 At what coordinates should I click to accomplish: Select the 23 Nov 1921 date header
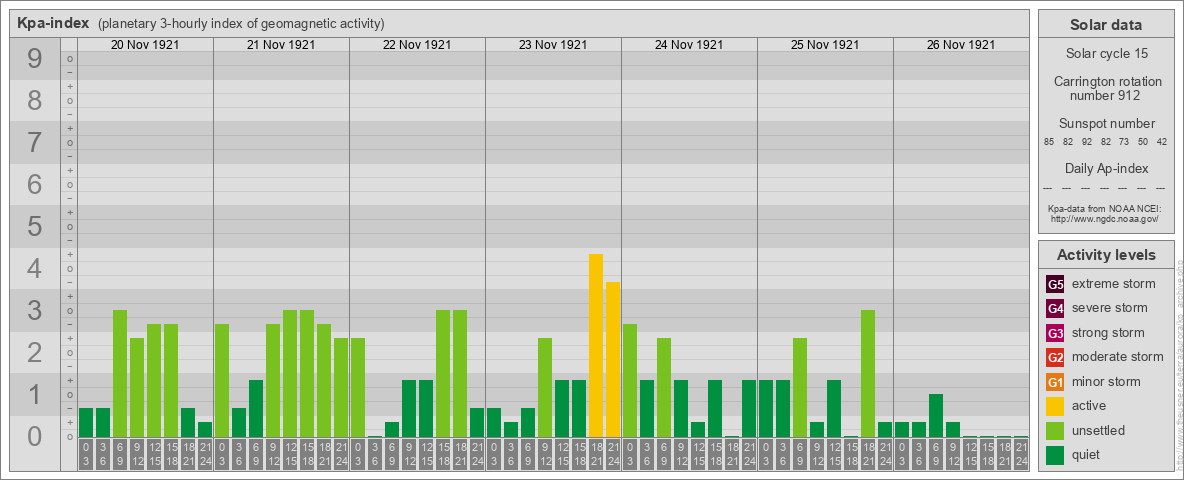pyautogui.click(x=553, y=45)
